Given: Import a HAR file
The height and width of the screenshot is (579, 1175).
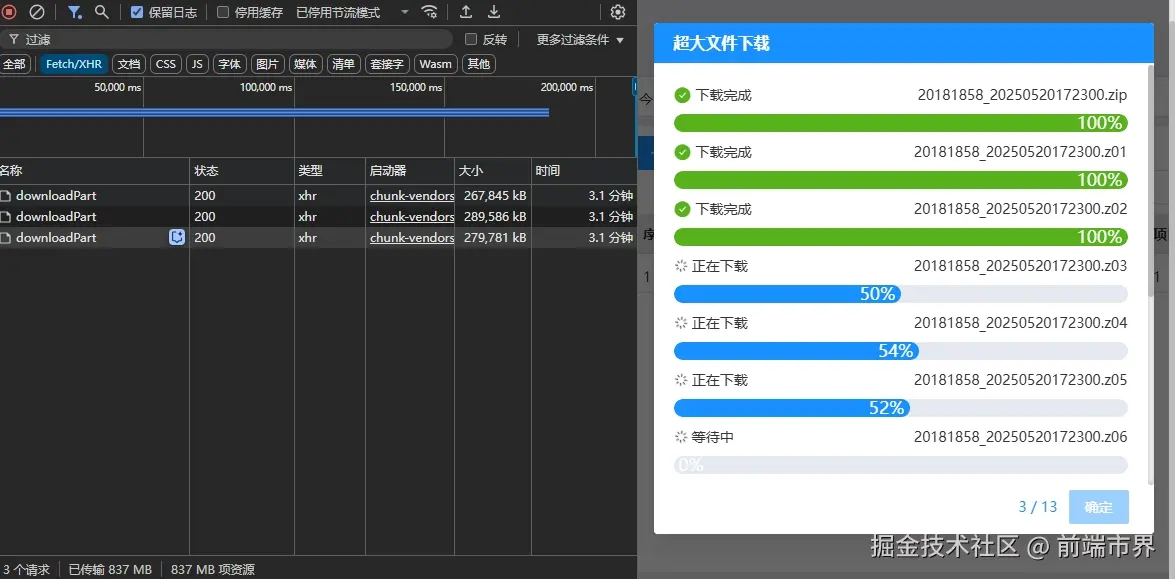Looking at the screenshot, I should tap(466, 13).
